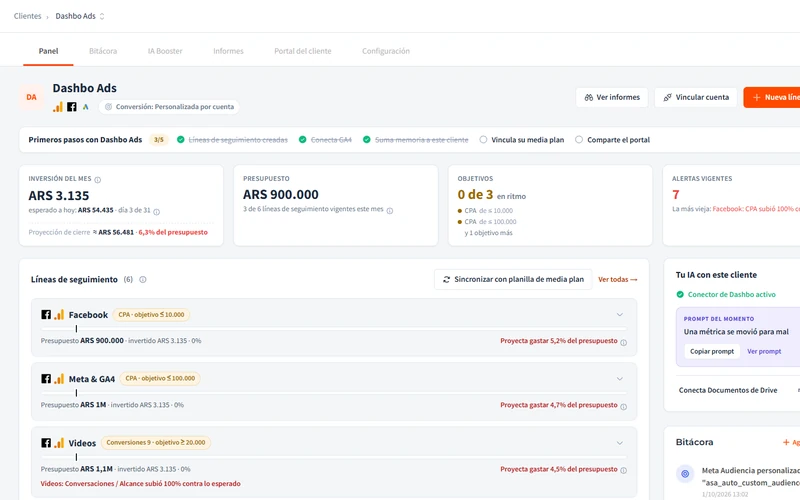Open the Portal del cliente tab

tap(303, 51)
